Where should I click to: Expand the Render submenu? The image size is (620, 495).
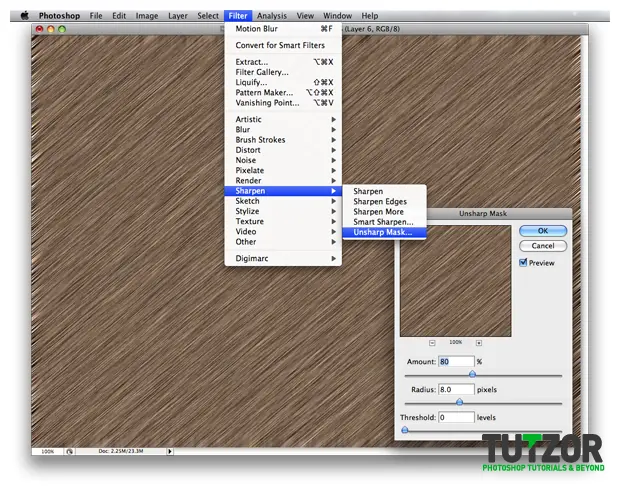pyautogui.click(x=283, y=181)
